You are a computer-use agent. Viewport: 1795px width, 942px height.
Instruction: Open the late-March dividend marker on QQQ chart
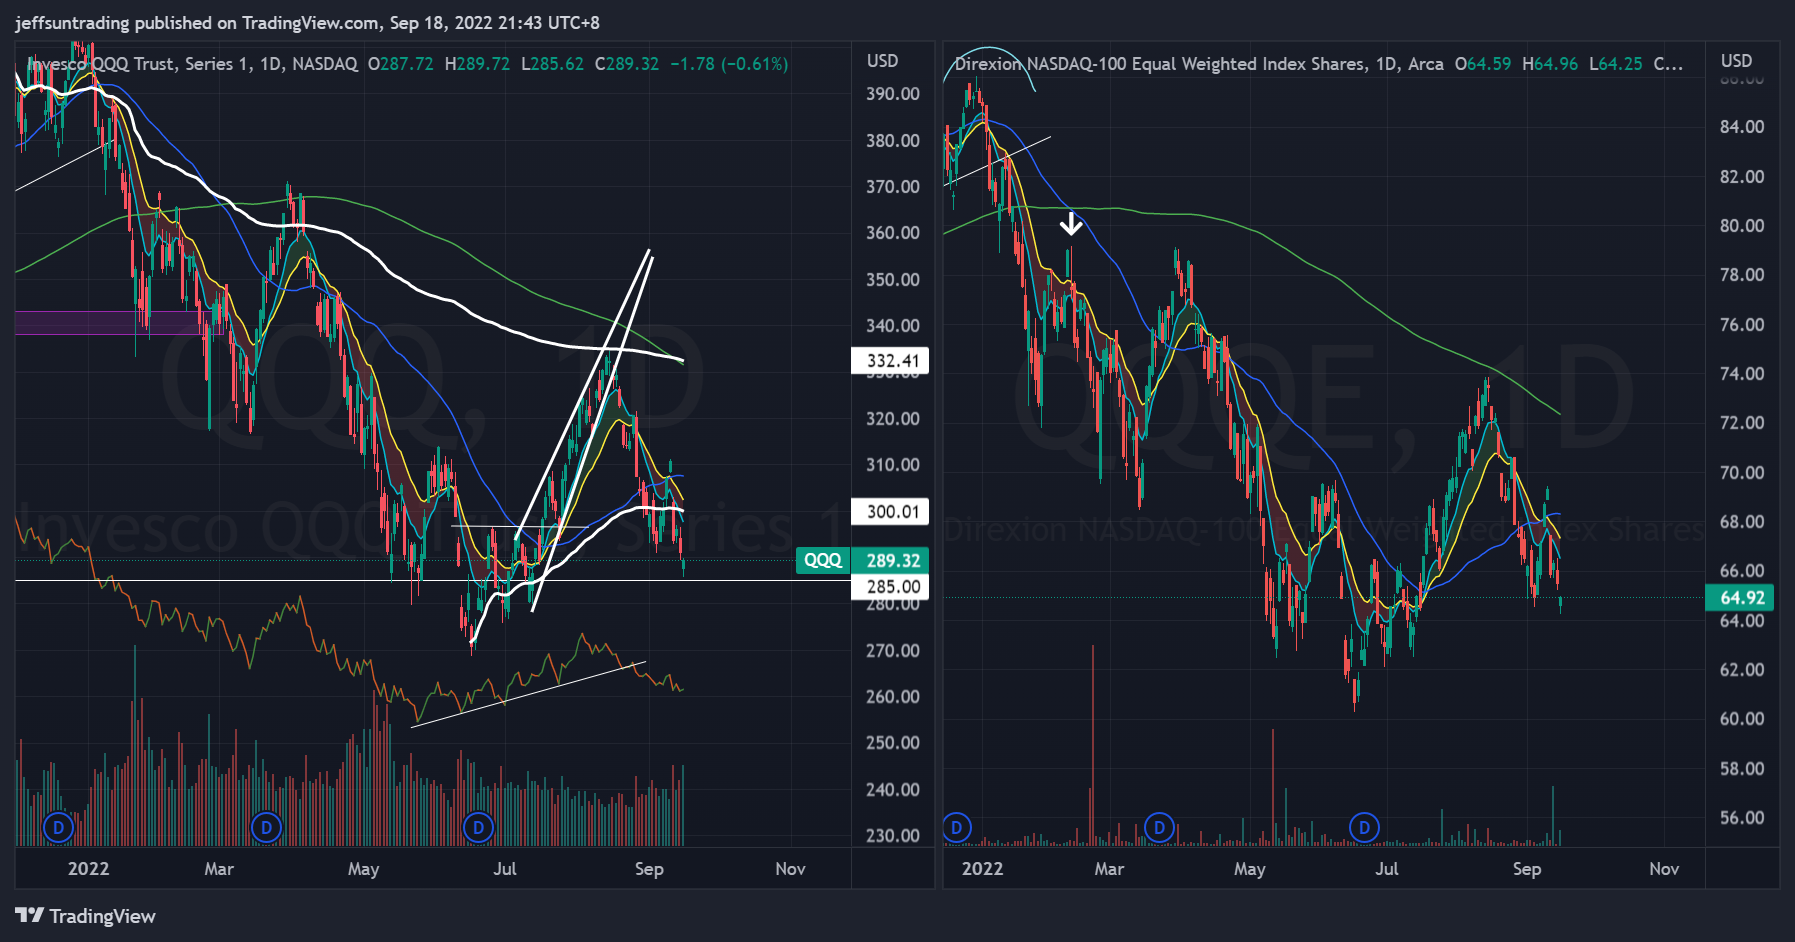(x=266, y=827)
